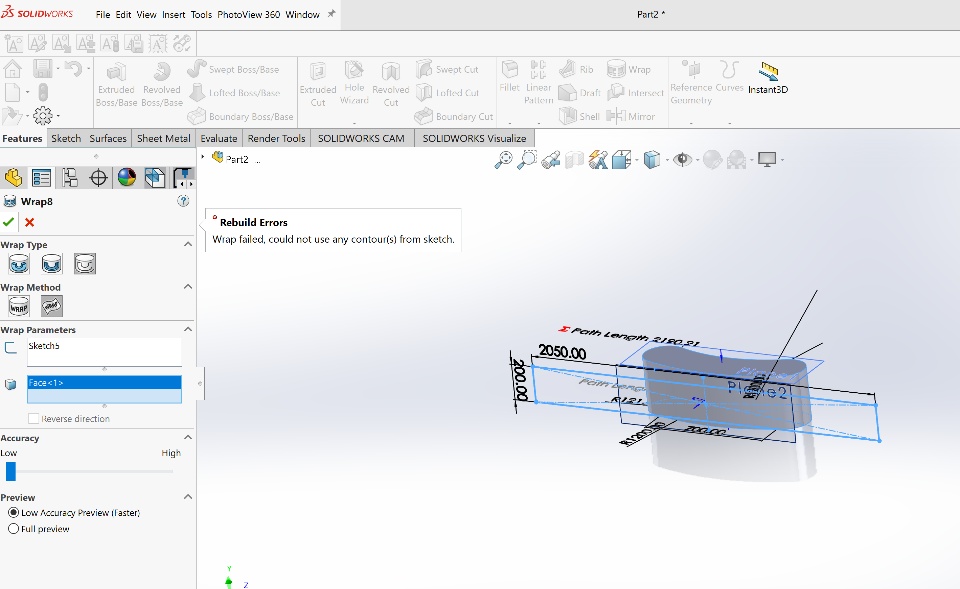Expand the Part2 tree in viewport
The width and height of the screenshot is (960, 589).
pyautogui.click(x=203, y=158)
